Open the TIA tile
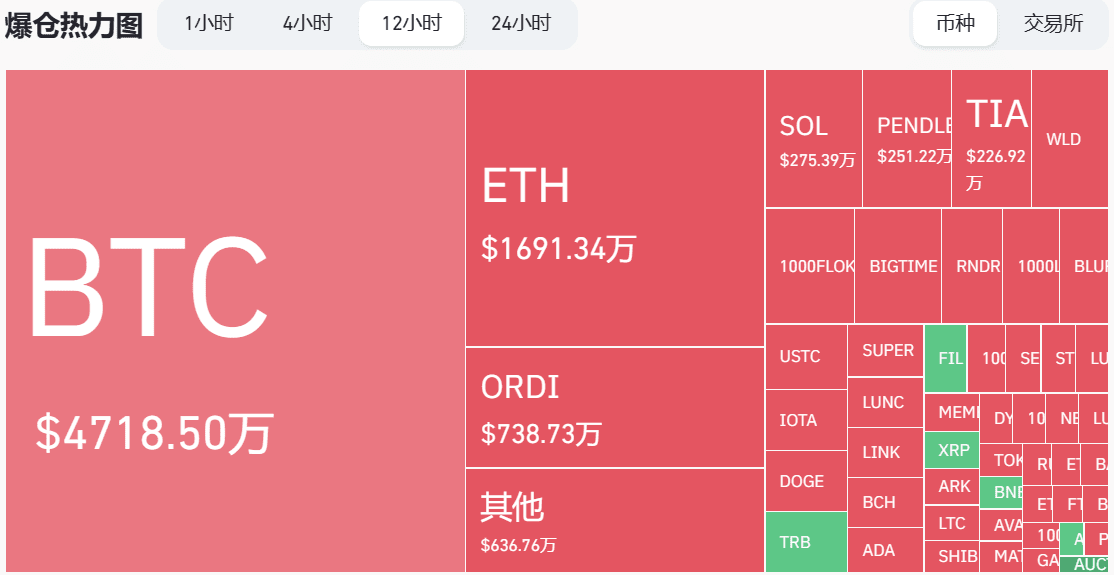The height and width of the screenshot is (575, 1114). tap(991, 139)
